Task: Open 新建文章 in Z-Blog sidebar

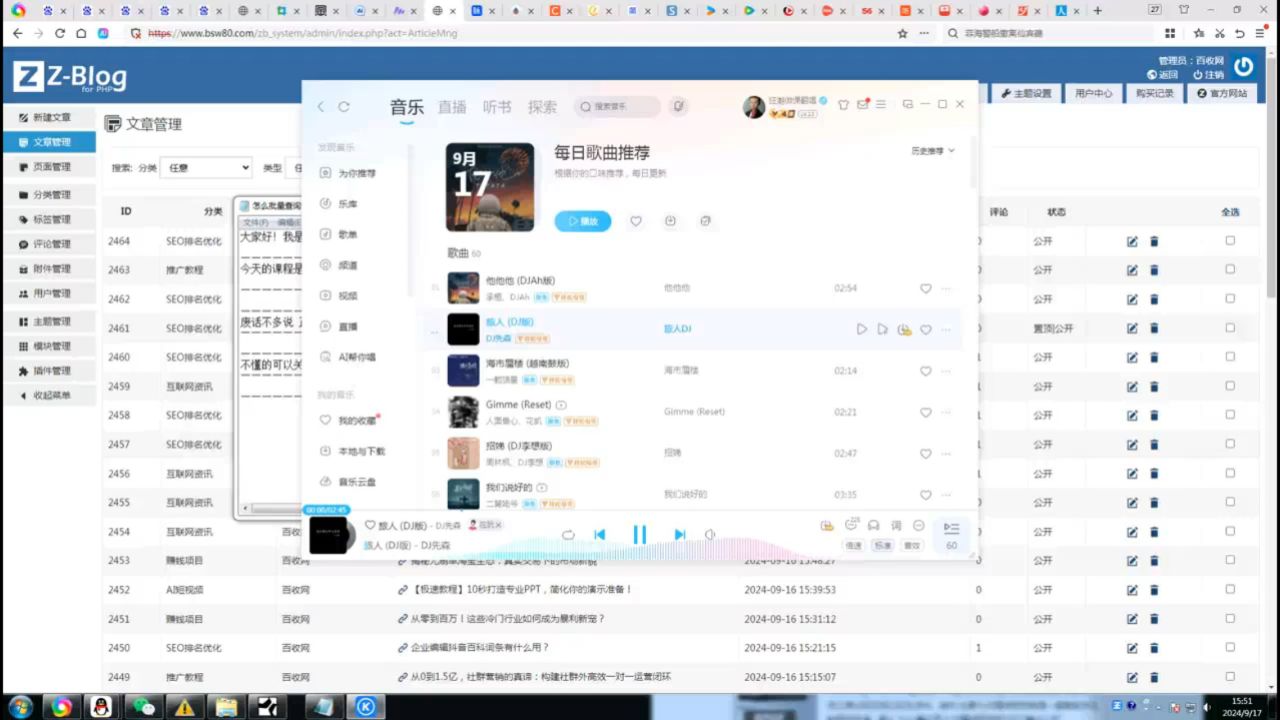Action: click(50, 118)
